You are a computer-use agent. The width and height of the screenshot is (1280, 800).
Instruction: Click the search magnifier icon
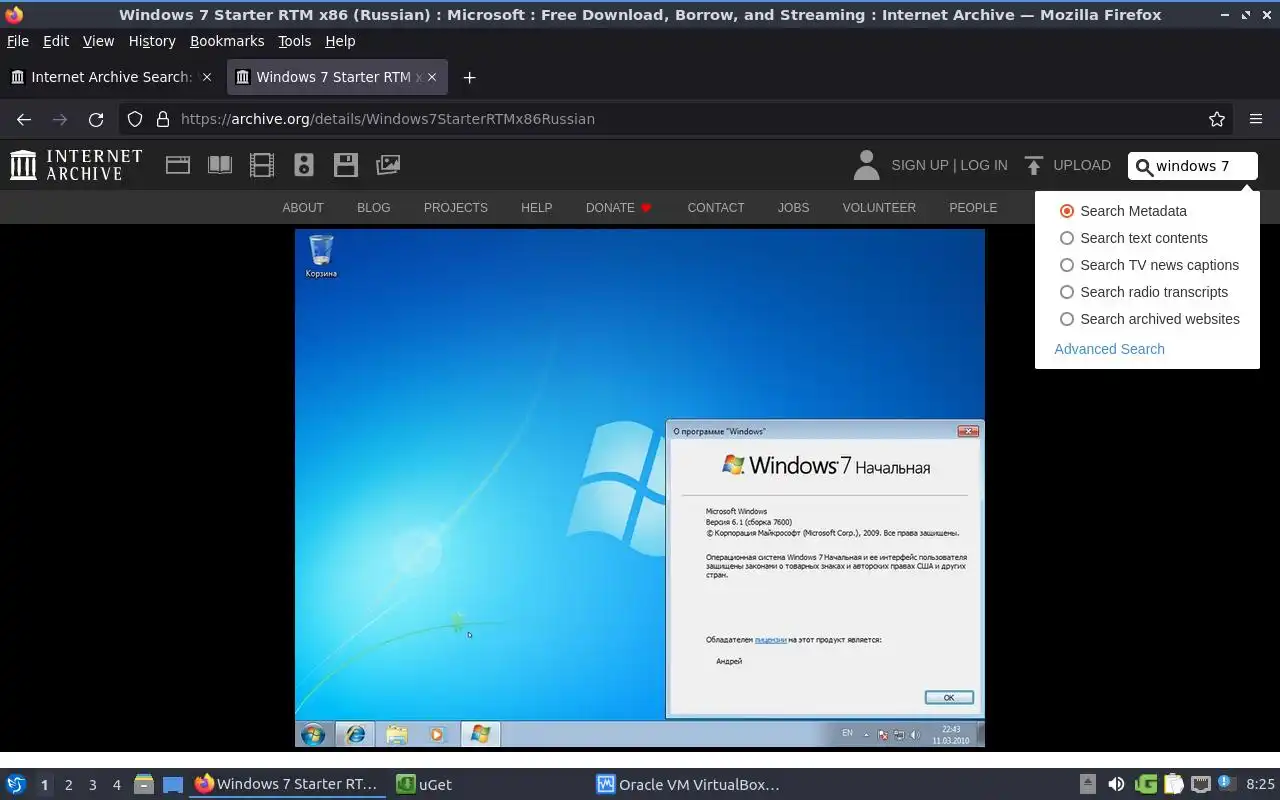(x=1145, y=167)
